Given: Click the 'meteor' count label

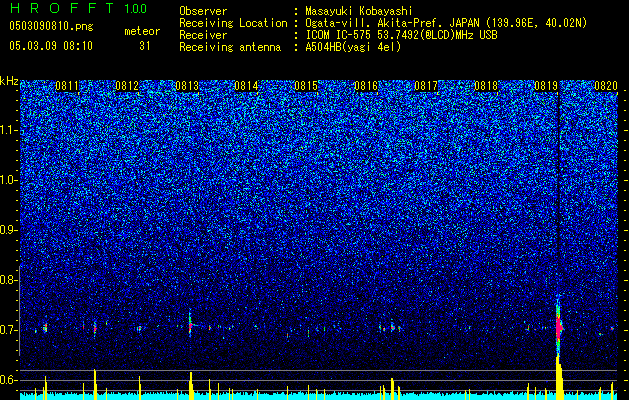Looking at the screenshot, I should click(142, 31).
